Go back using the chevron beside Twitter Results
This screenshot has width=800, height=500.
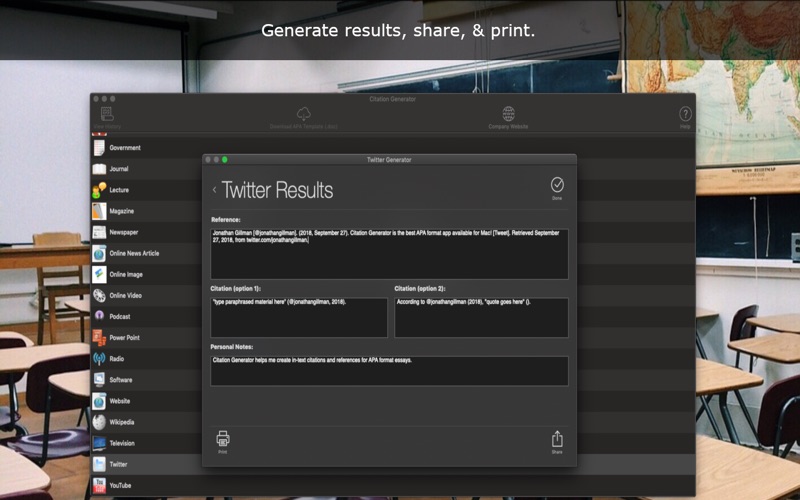(x=214, y=190)
